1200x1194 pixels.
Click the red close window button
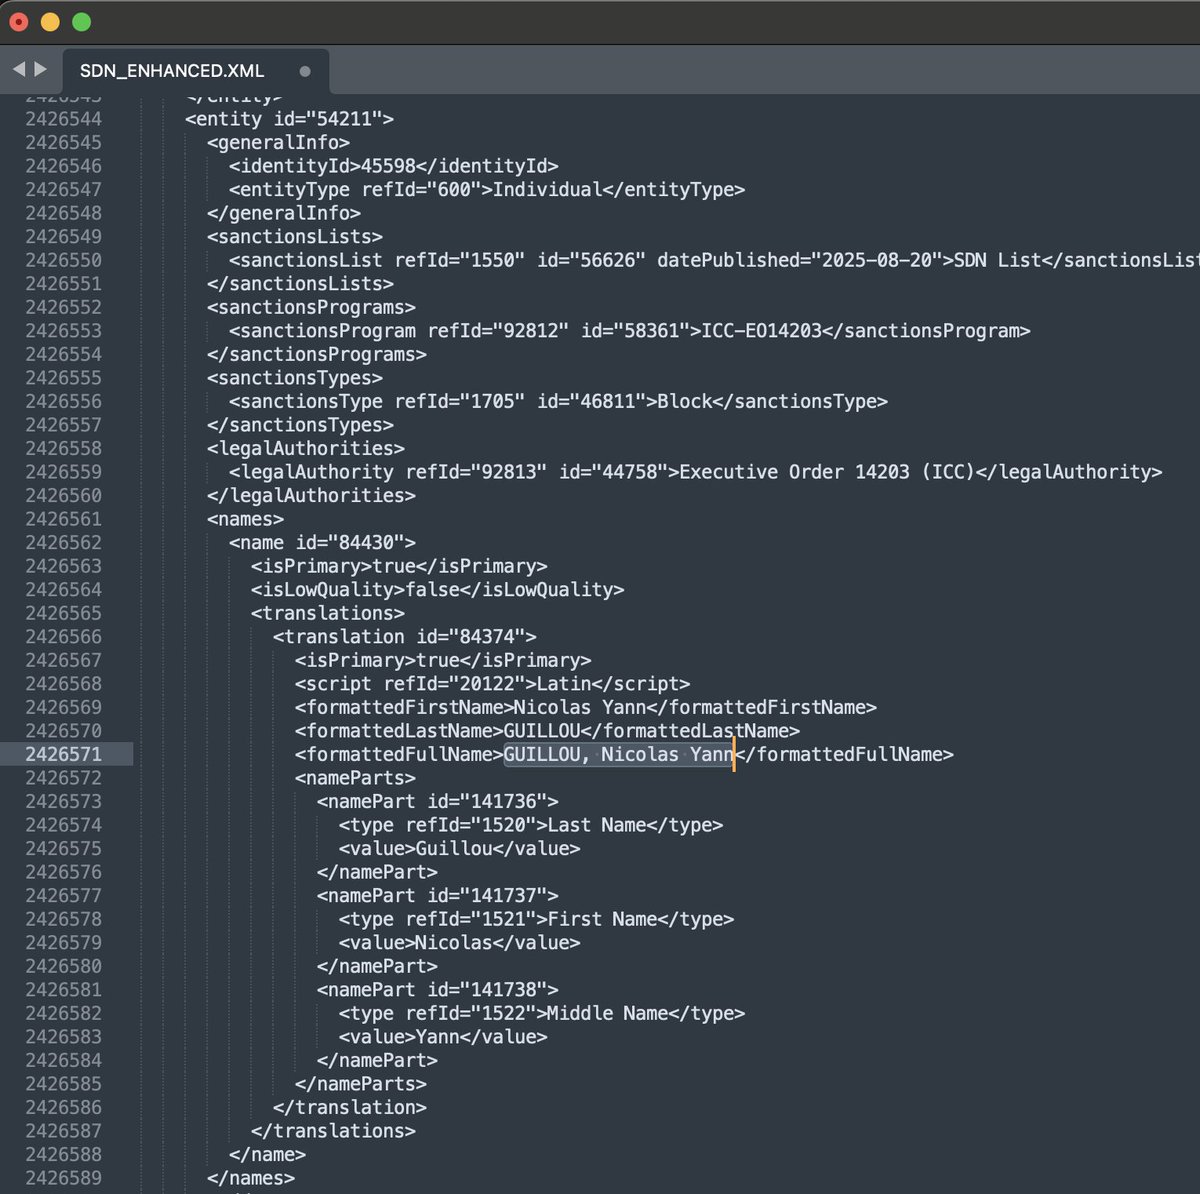click(x=18, y=21)
